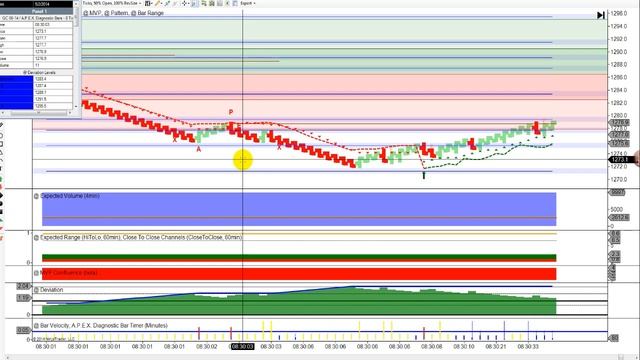Expand the drawing tools arrow beside the pencil

161,3
